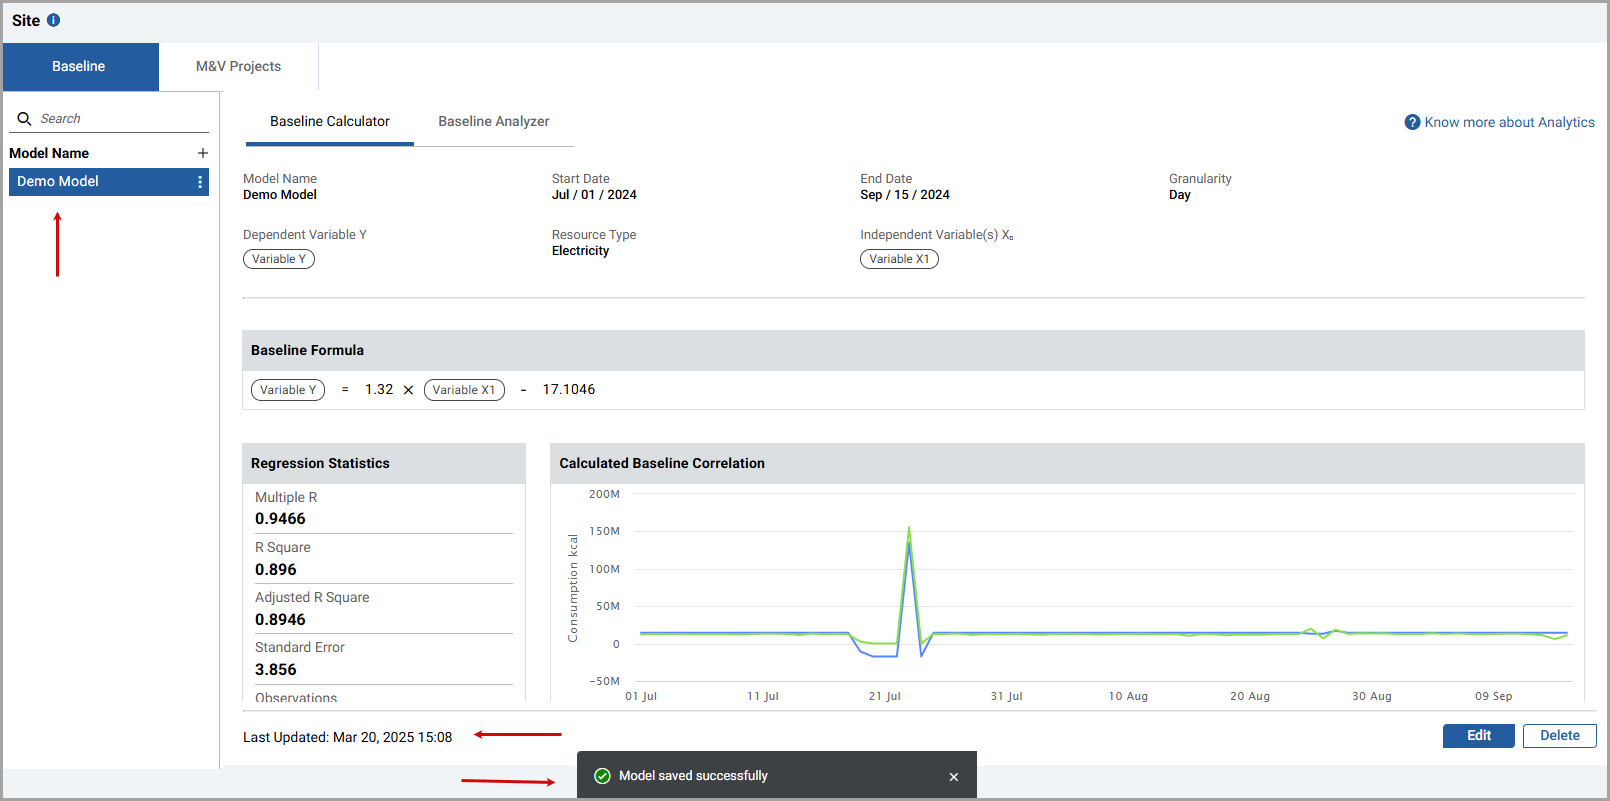Click the Edit button
Viewport: 1610px width, 801px height.
[x=1478, y=736]
